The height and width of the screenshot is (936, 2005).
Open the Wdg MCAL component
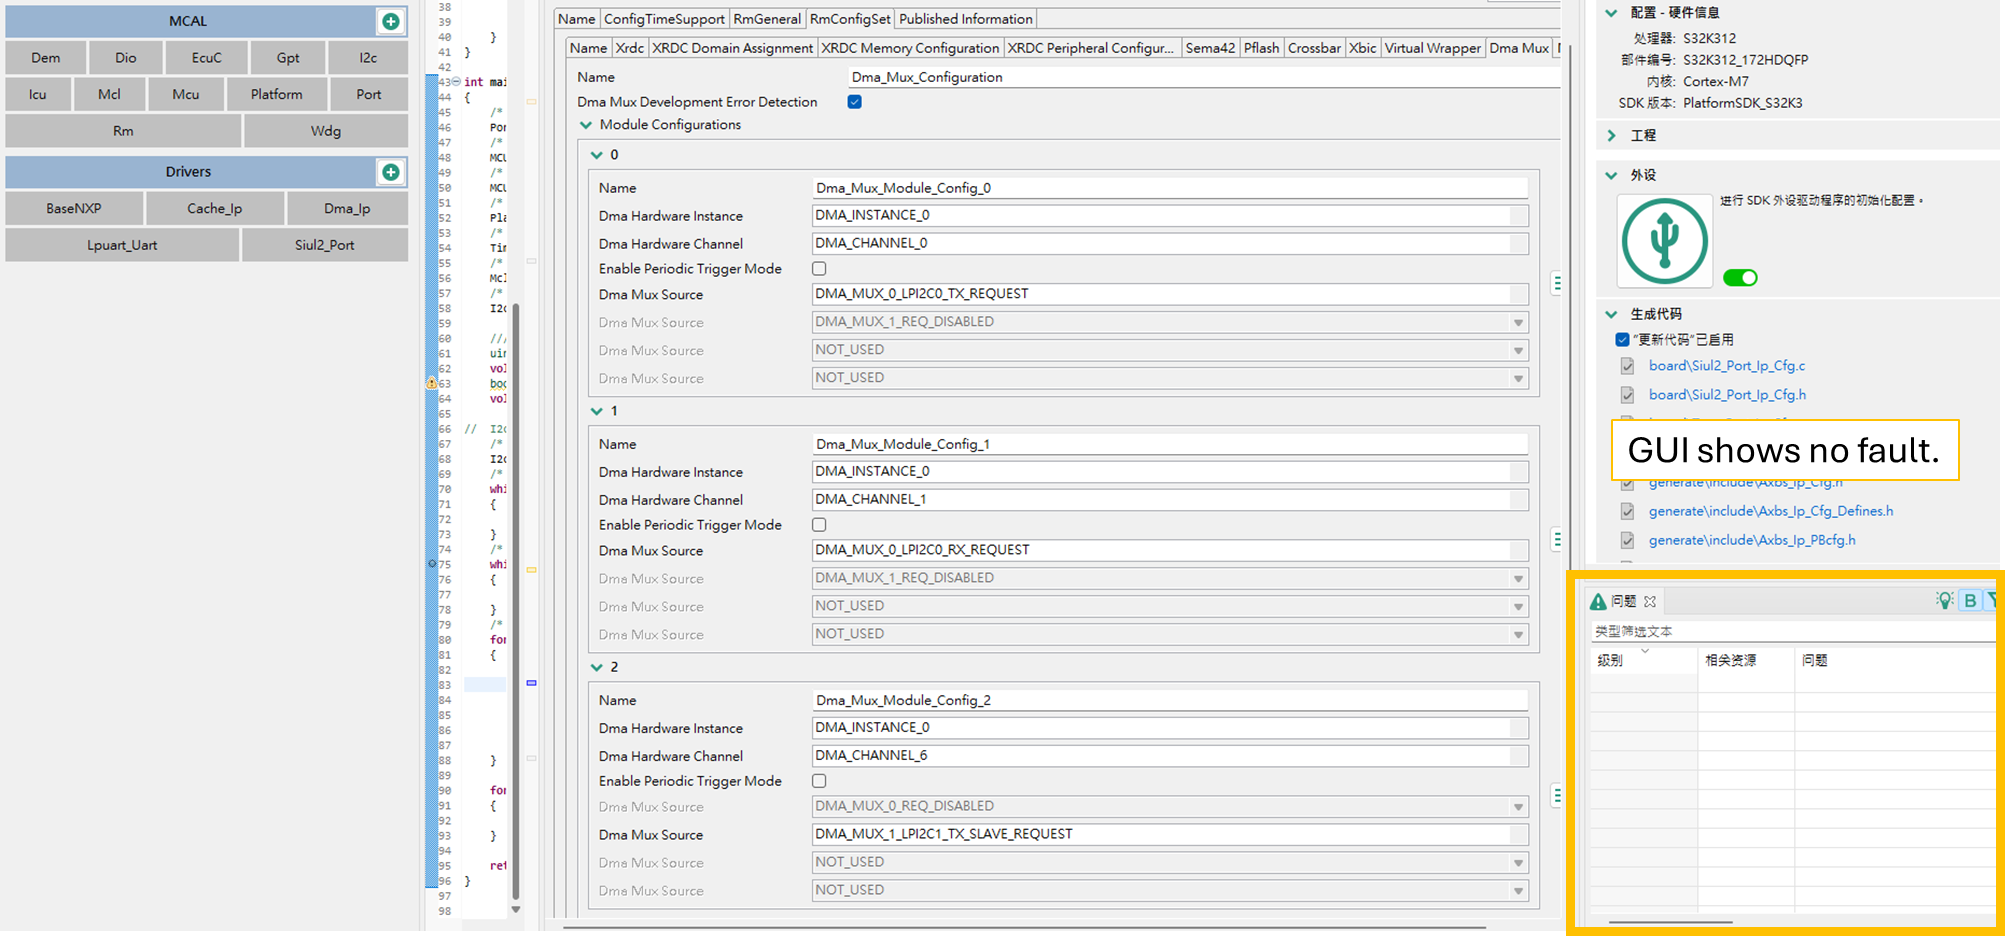coord(326,131)
